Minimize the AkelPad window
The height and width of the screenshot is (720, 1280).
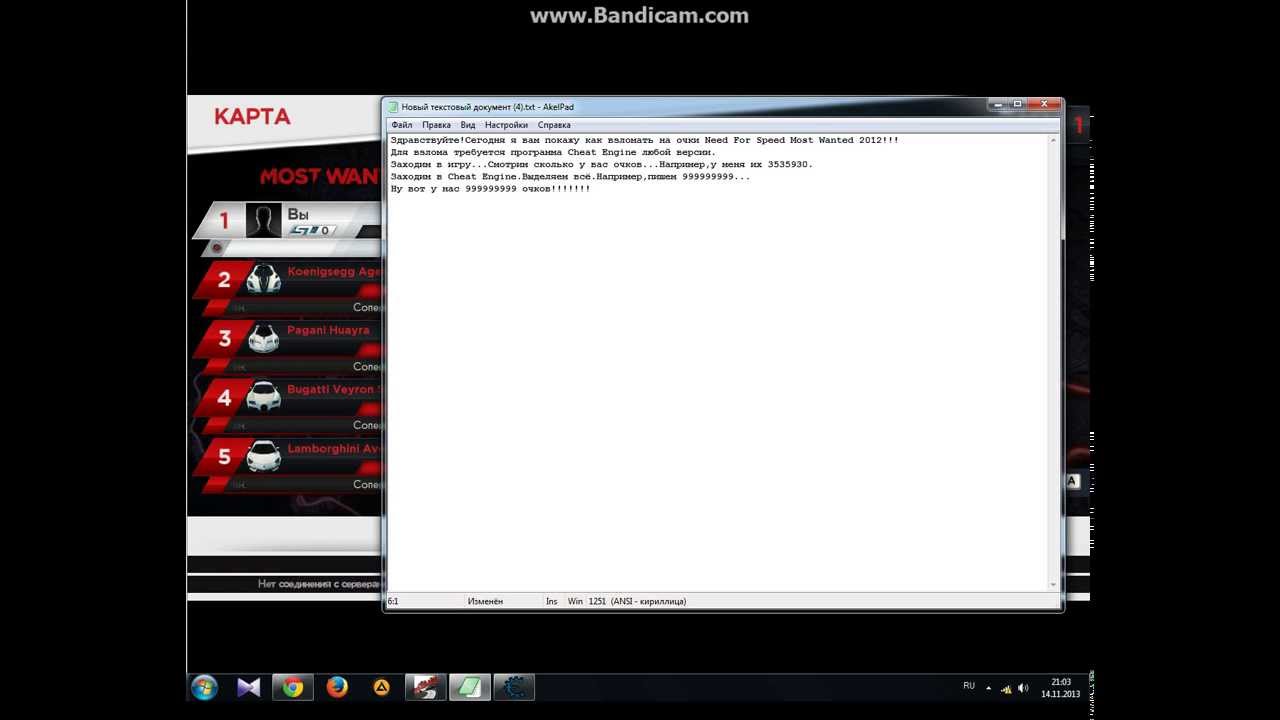[997, 104]
